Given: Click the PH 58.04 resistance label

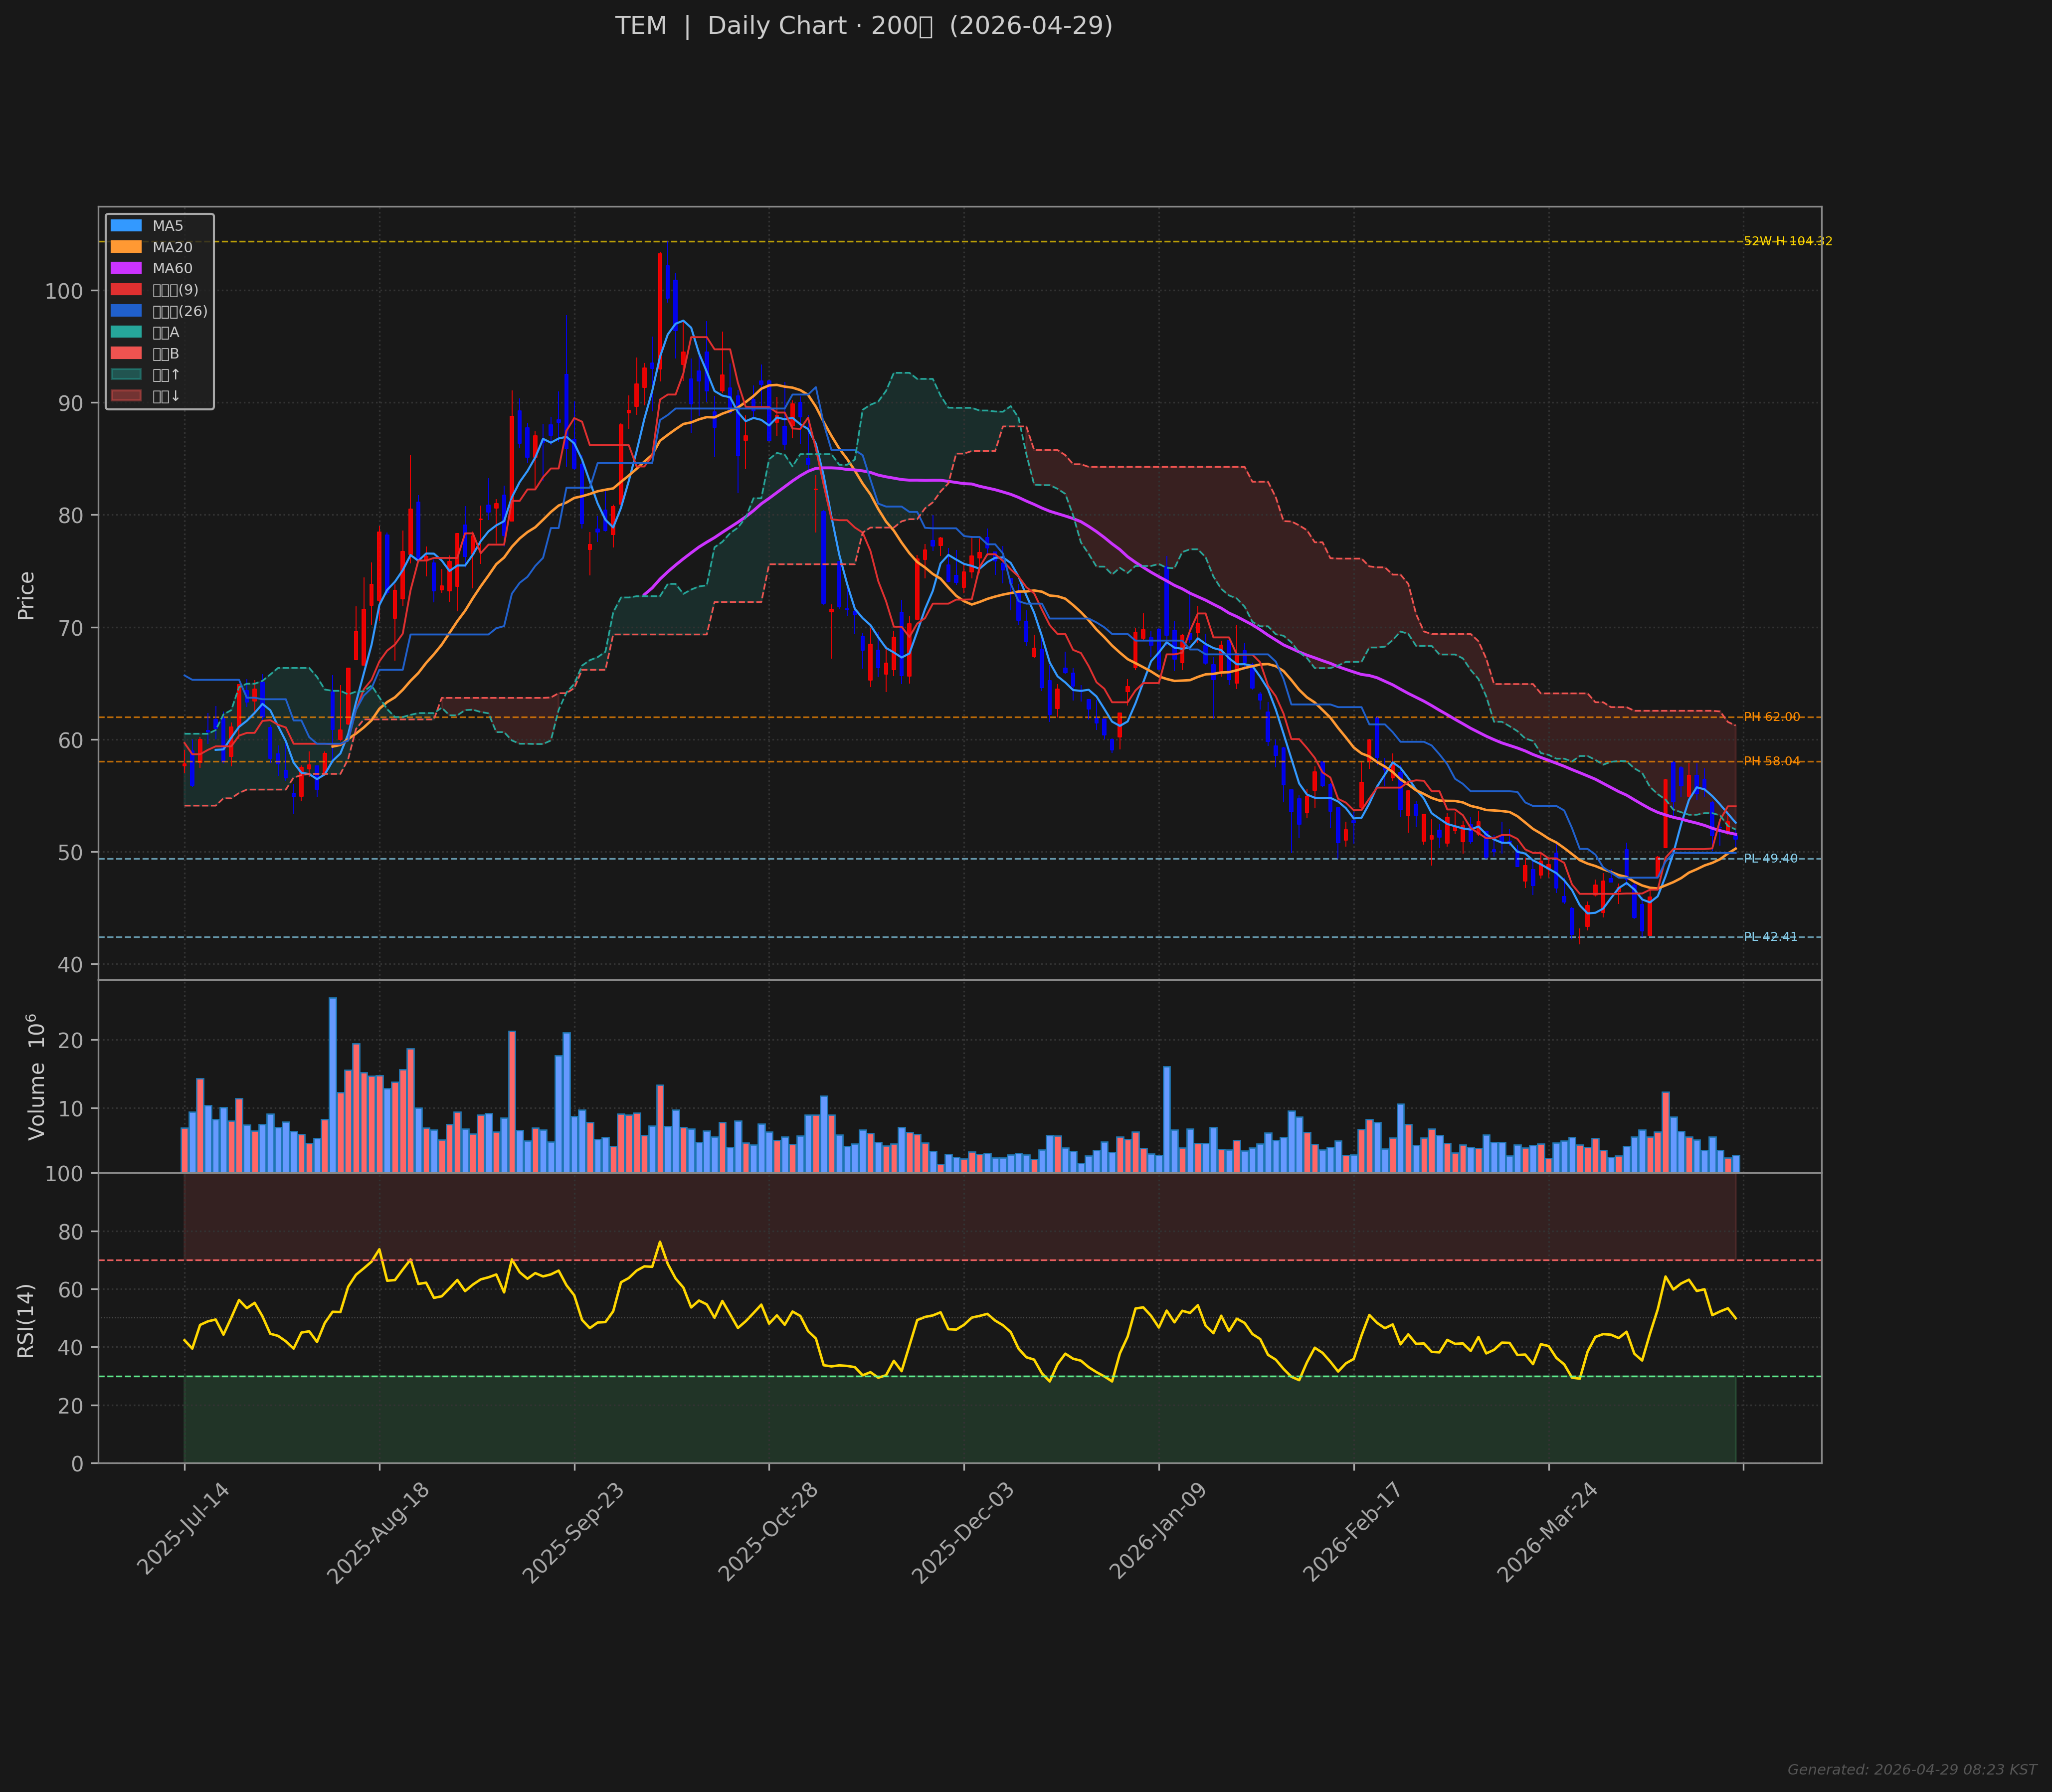Looking at the screenshot, I should [x=1772, y=762].
